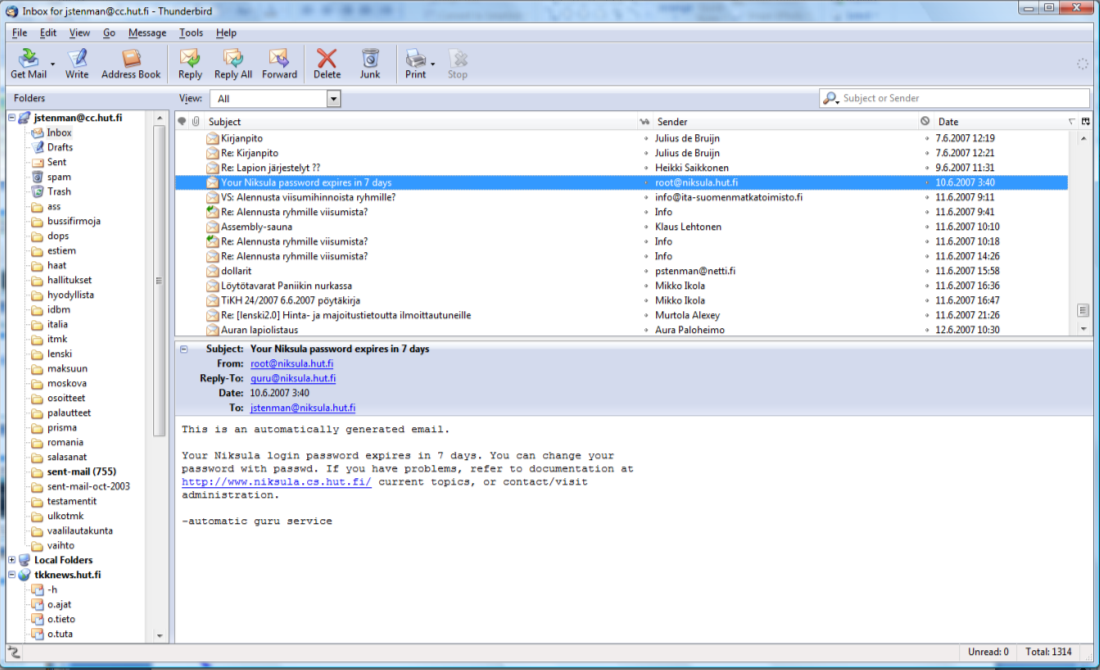Sort messages by Sender column

click(786, 121)
